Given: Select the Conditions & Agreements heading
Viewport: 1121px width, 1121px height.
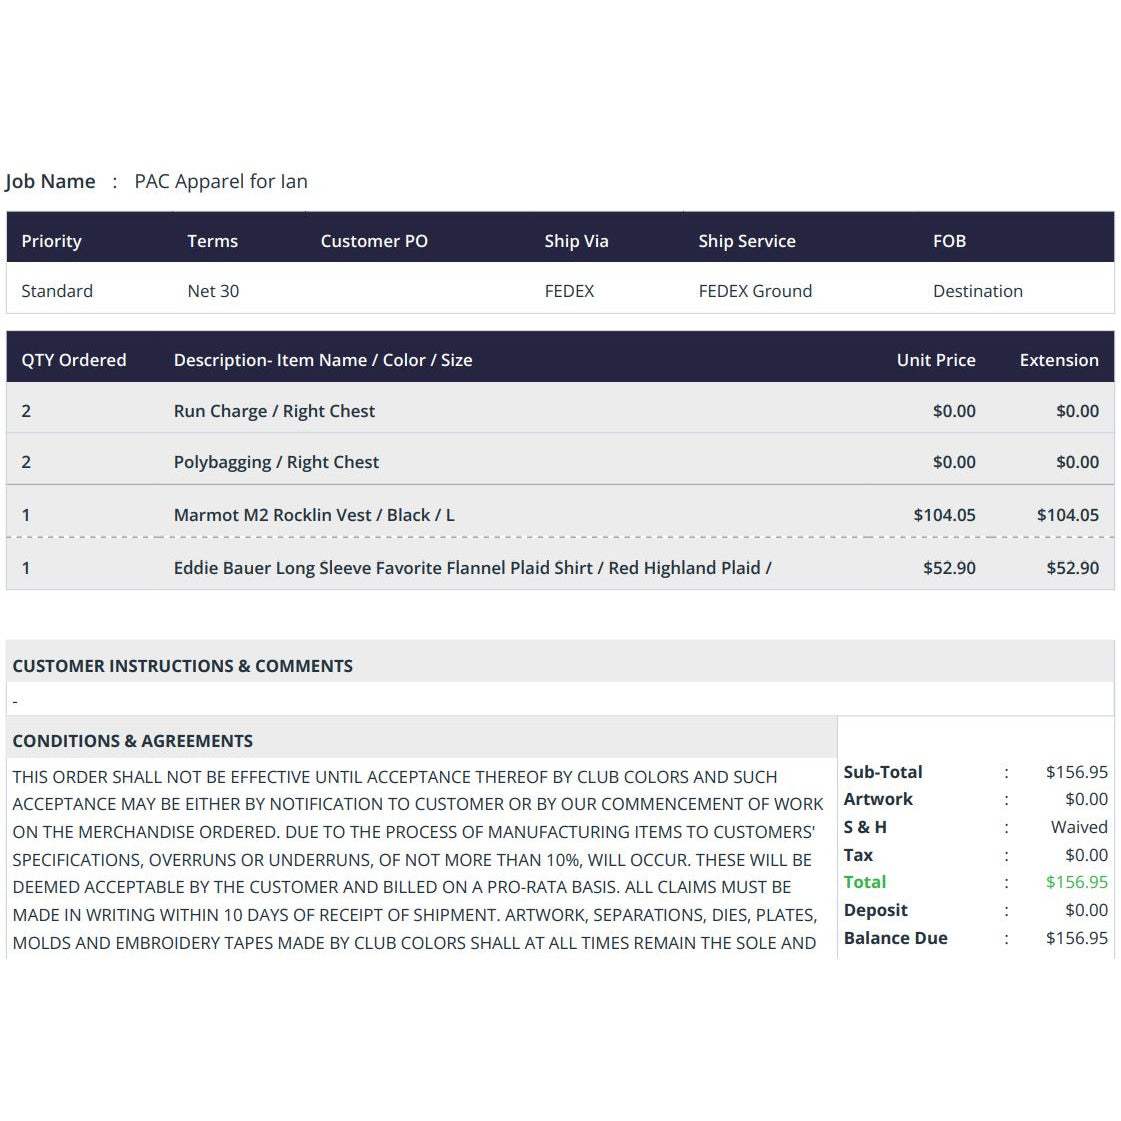Looking at the screenshot, I should 132,741.
